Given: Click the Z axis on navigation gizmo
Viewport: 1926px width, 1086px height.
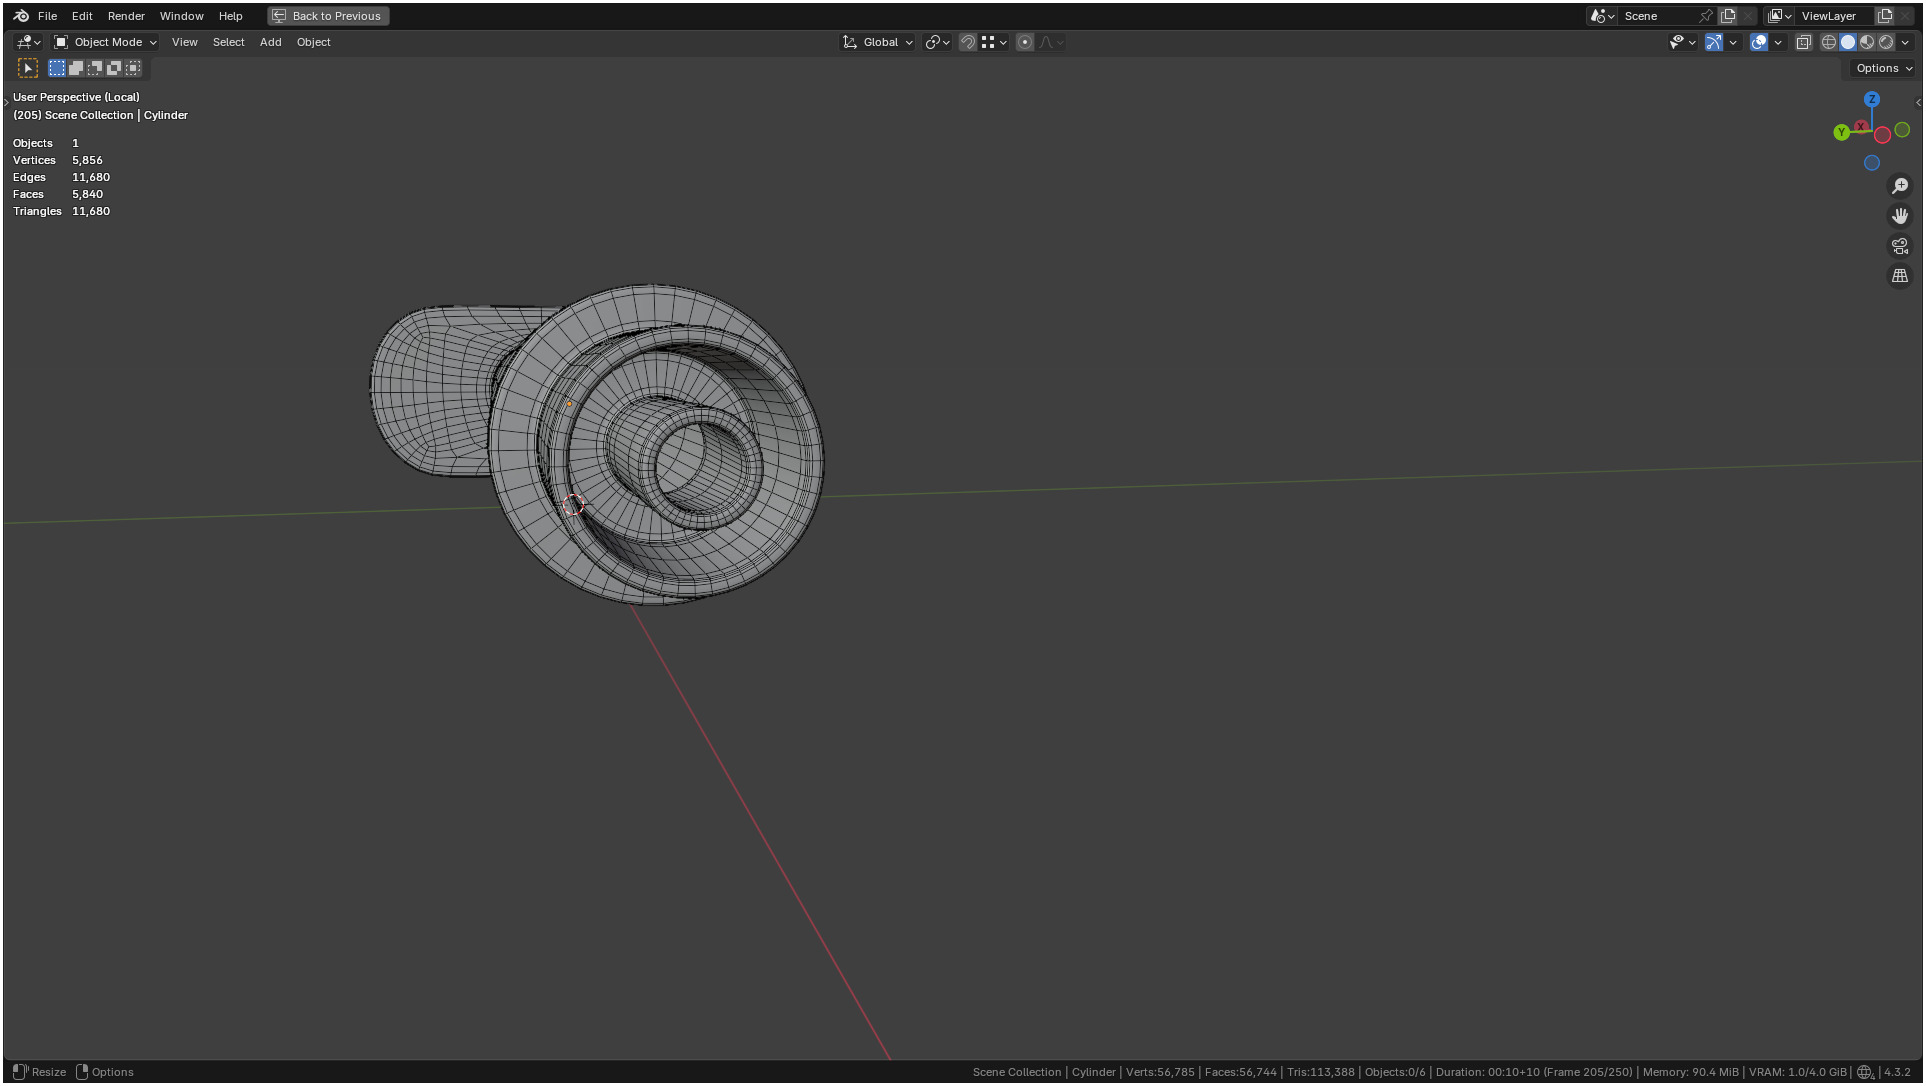Looking at the screenshot, I should (x=1872, y=99).
